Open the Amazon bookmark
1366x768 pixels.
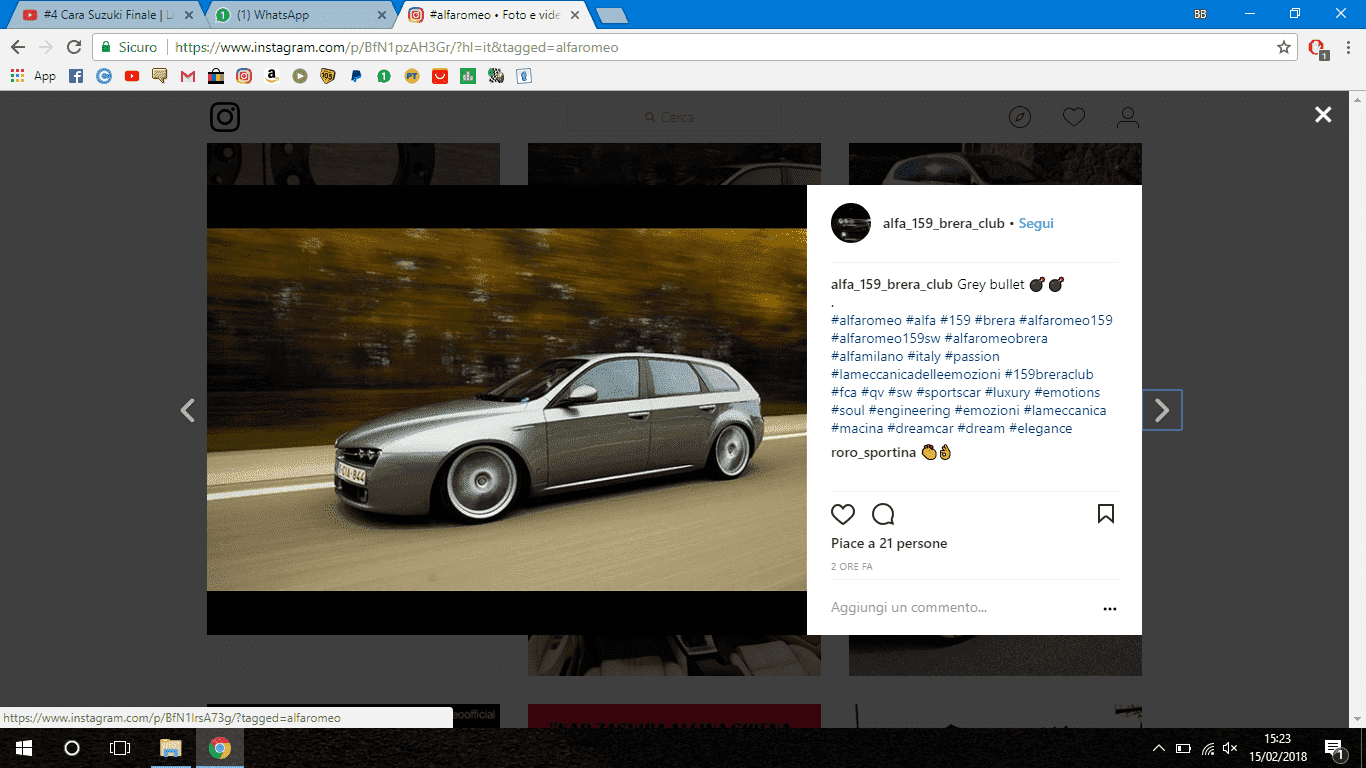[272, 76]
